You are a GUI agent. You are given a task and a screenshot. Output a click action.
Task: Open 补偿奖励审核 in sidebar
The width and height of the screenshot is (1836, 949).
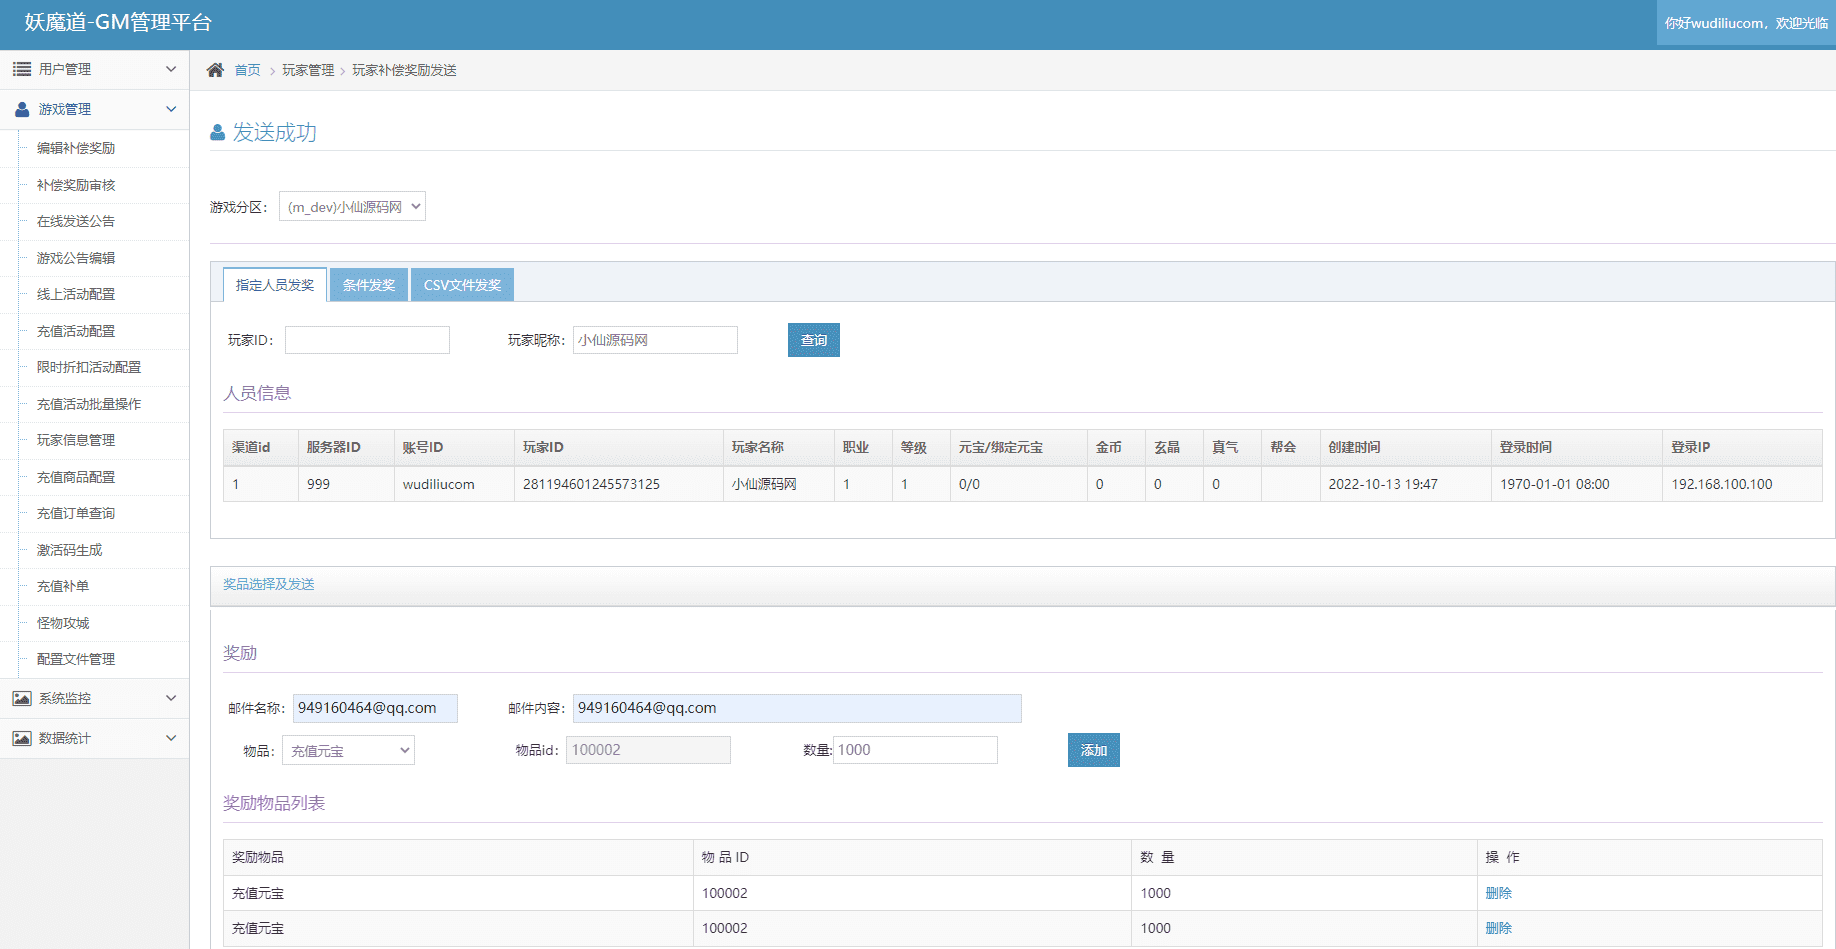[x=76, y=185]
